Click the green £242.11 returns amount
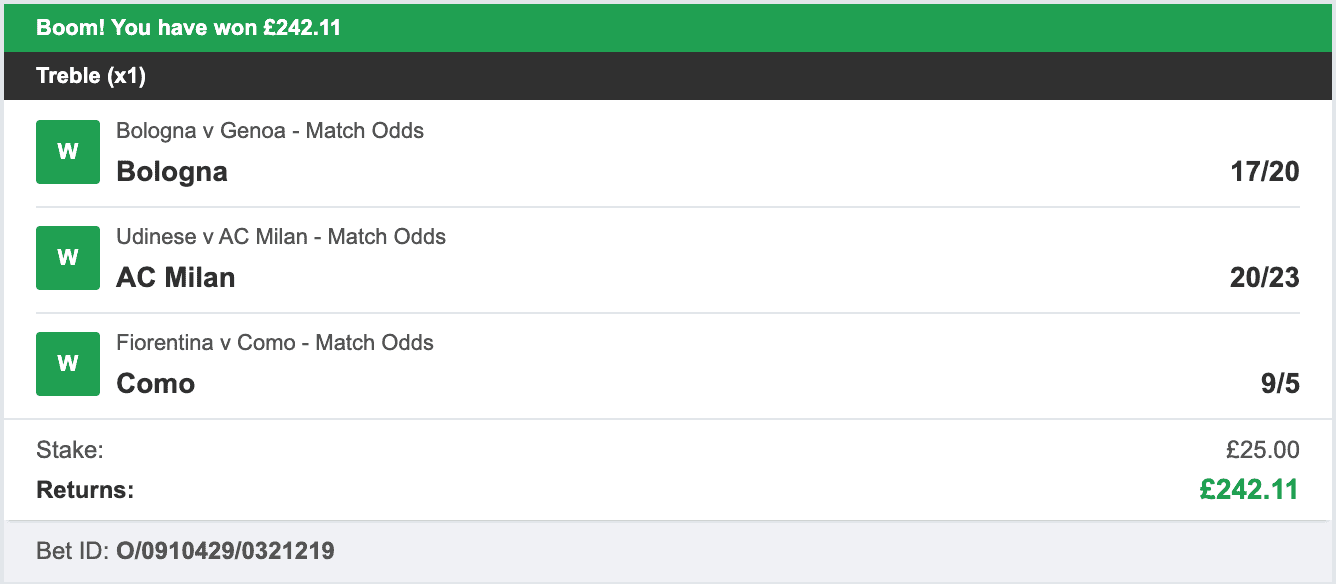 point(1249,490)
